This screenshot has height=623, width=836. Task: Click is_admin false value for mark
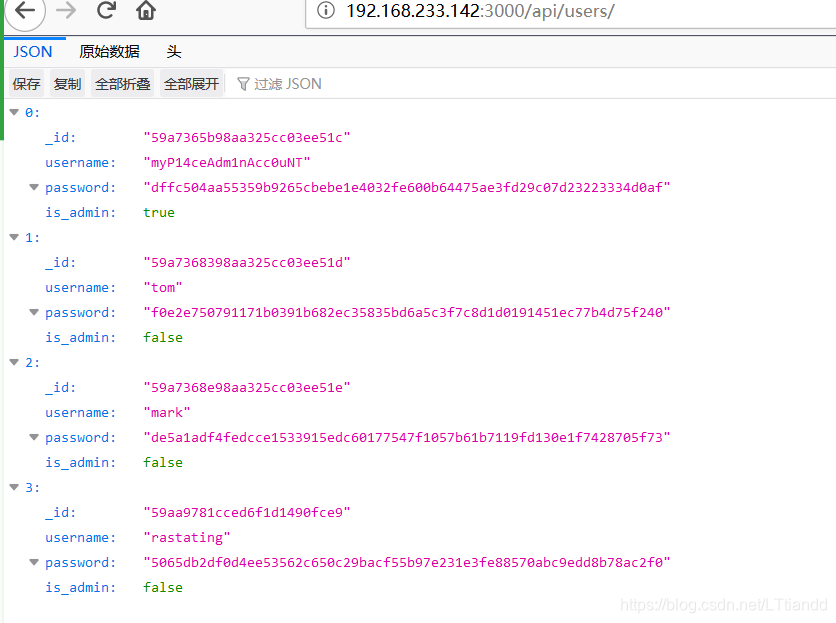point(163,462)
